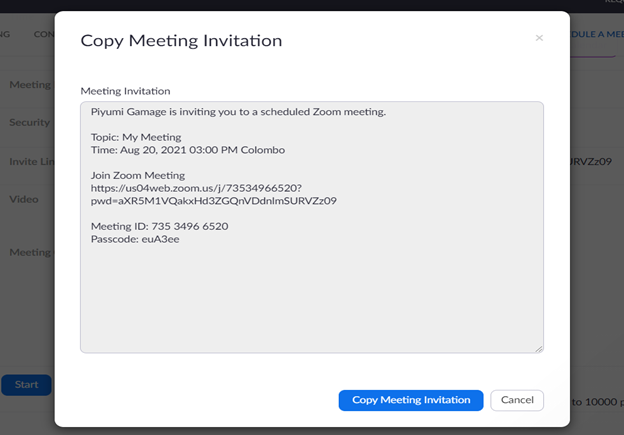Close the dialog with the X icon
This screenshot has width=624, height=435.
tap(539, 38)
